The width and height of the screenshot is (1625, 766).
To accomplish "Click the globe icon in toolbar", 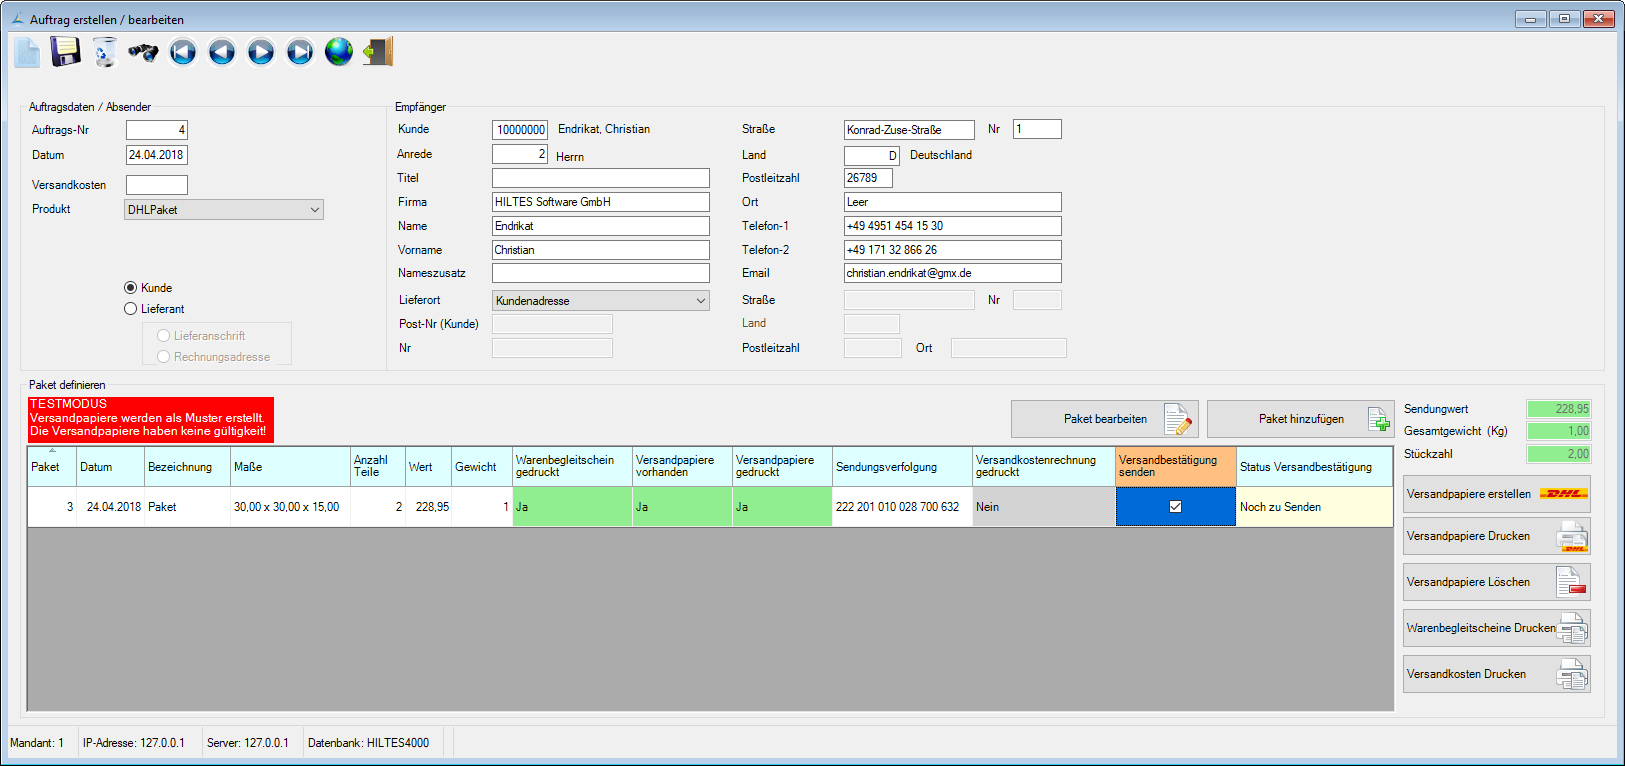I will 339,52.
